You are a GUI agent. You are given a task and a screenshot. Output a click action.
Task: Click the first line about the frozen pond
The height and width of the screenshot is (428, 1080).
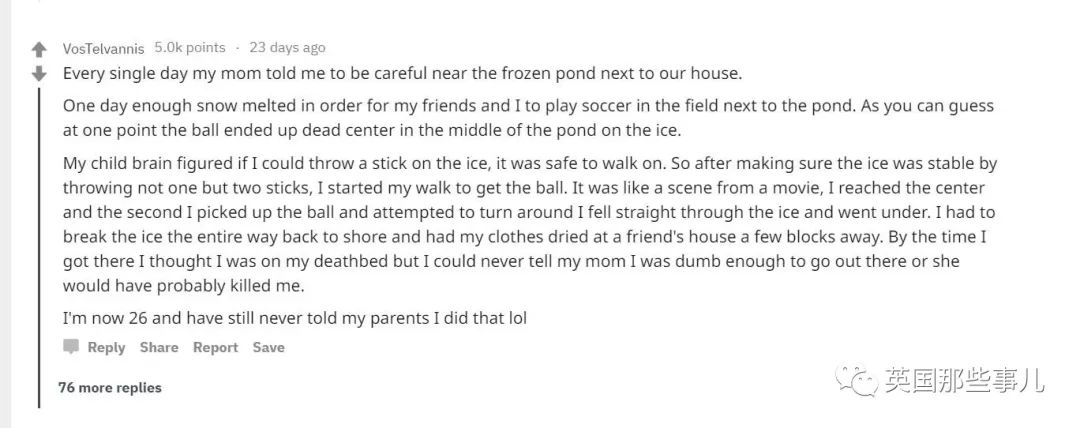402,74
